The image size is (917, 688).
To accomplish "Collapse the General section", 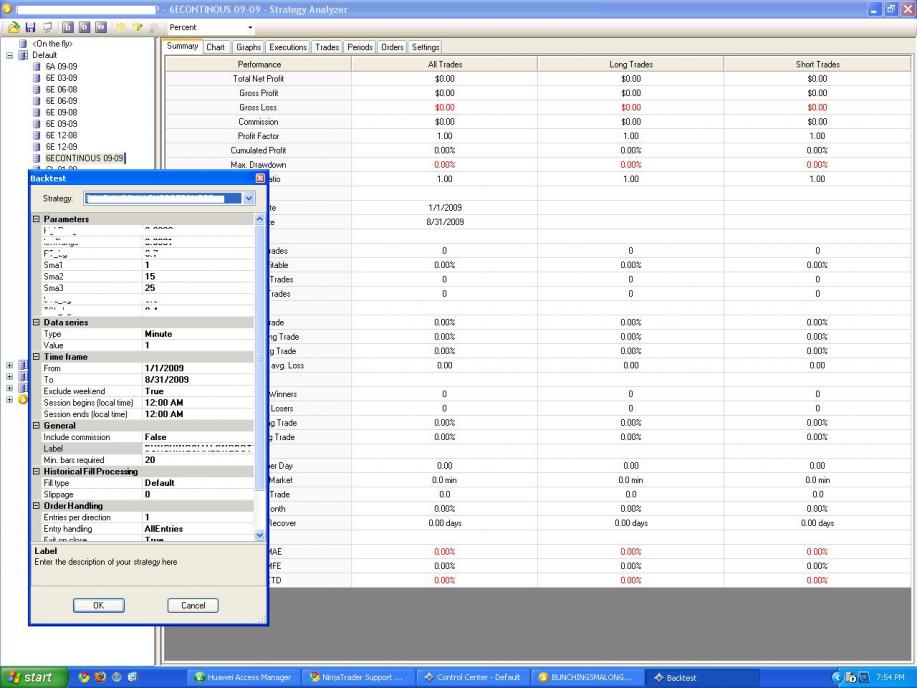I will [x=36, y=426].
